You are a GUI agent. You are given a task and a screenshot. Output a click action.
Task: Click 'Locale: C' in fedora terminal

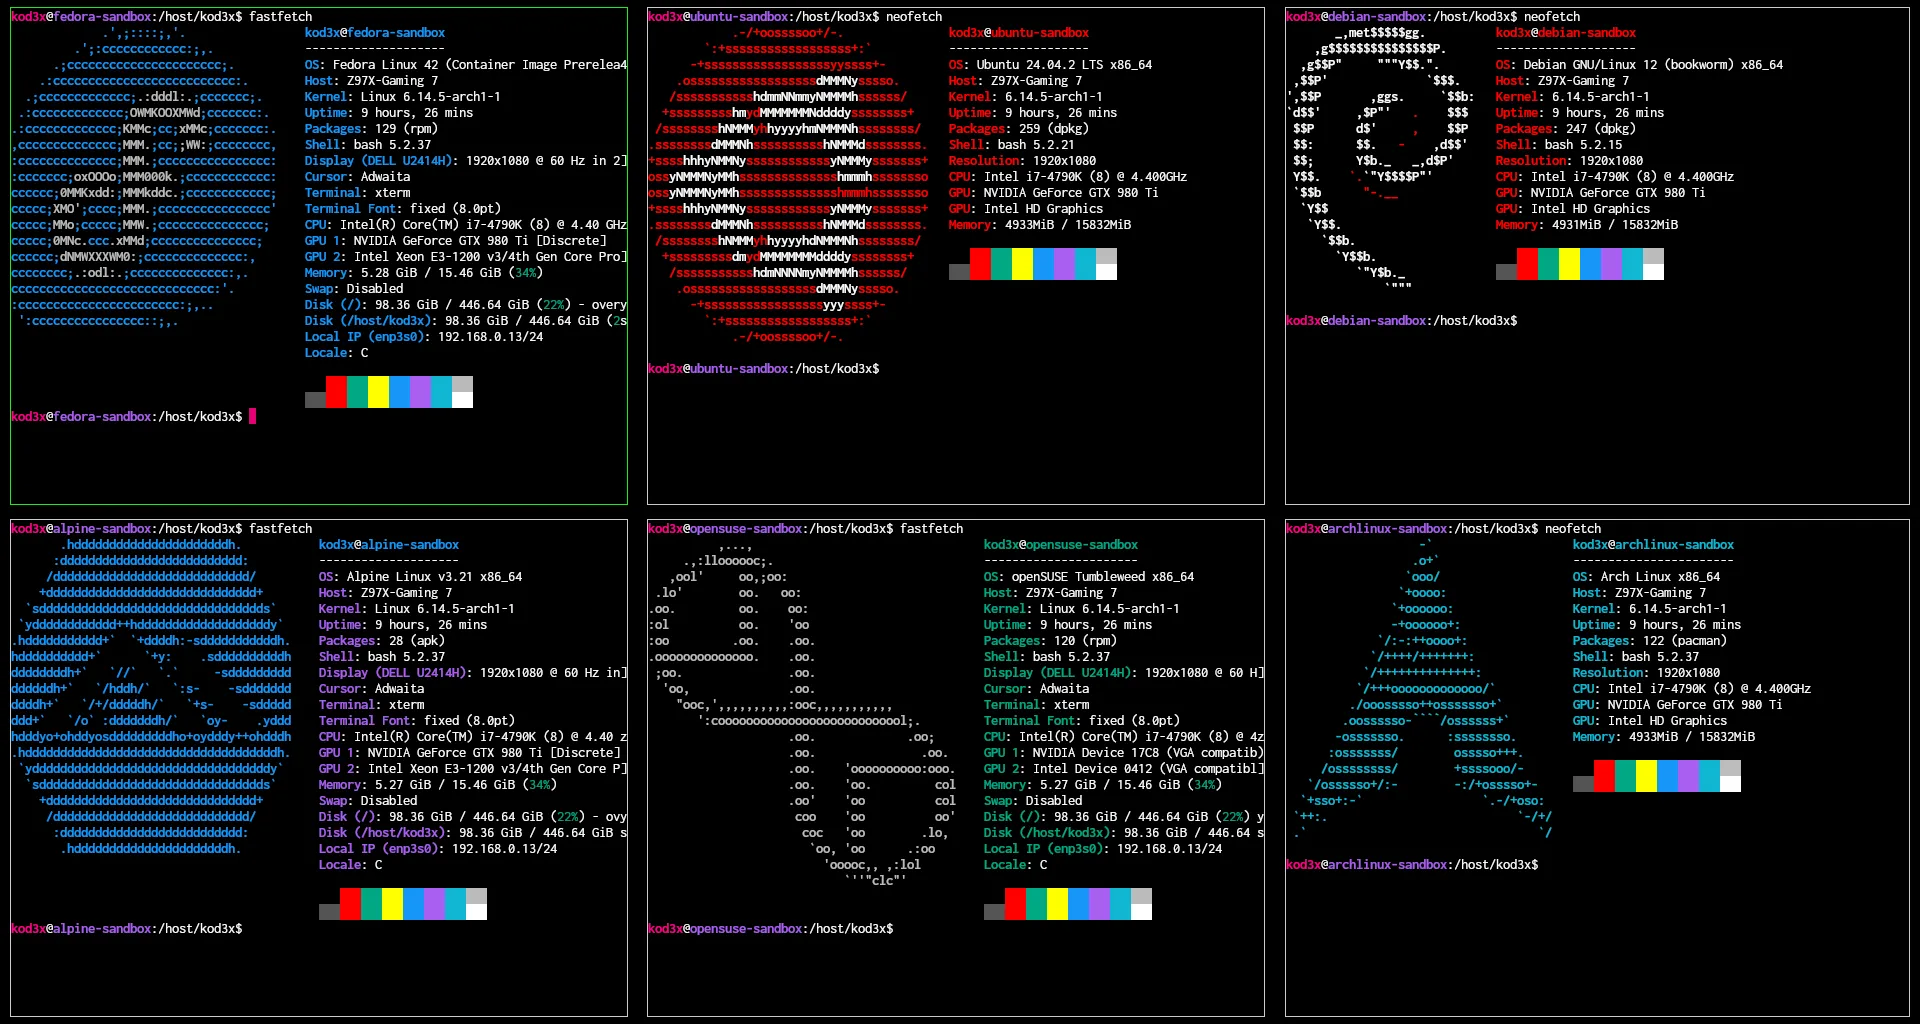click(x=336, y=353)
